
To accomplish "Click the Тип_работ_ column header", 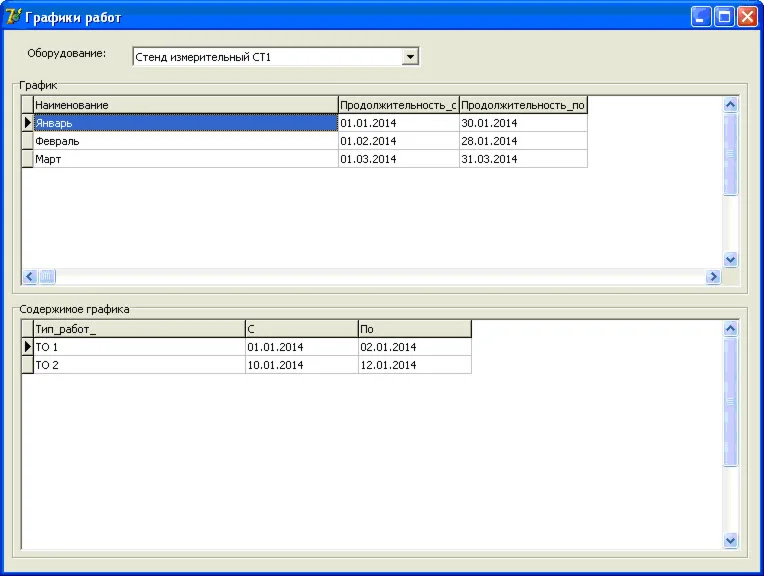I will coord(139,329).
